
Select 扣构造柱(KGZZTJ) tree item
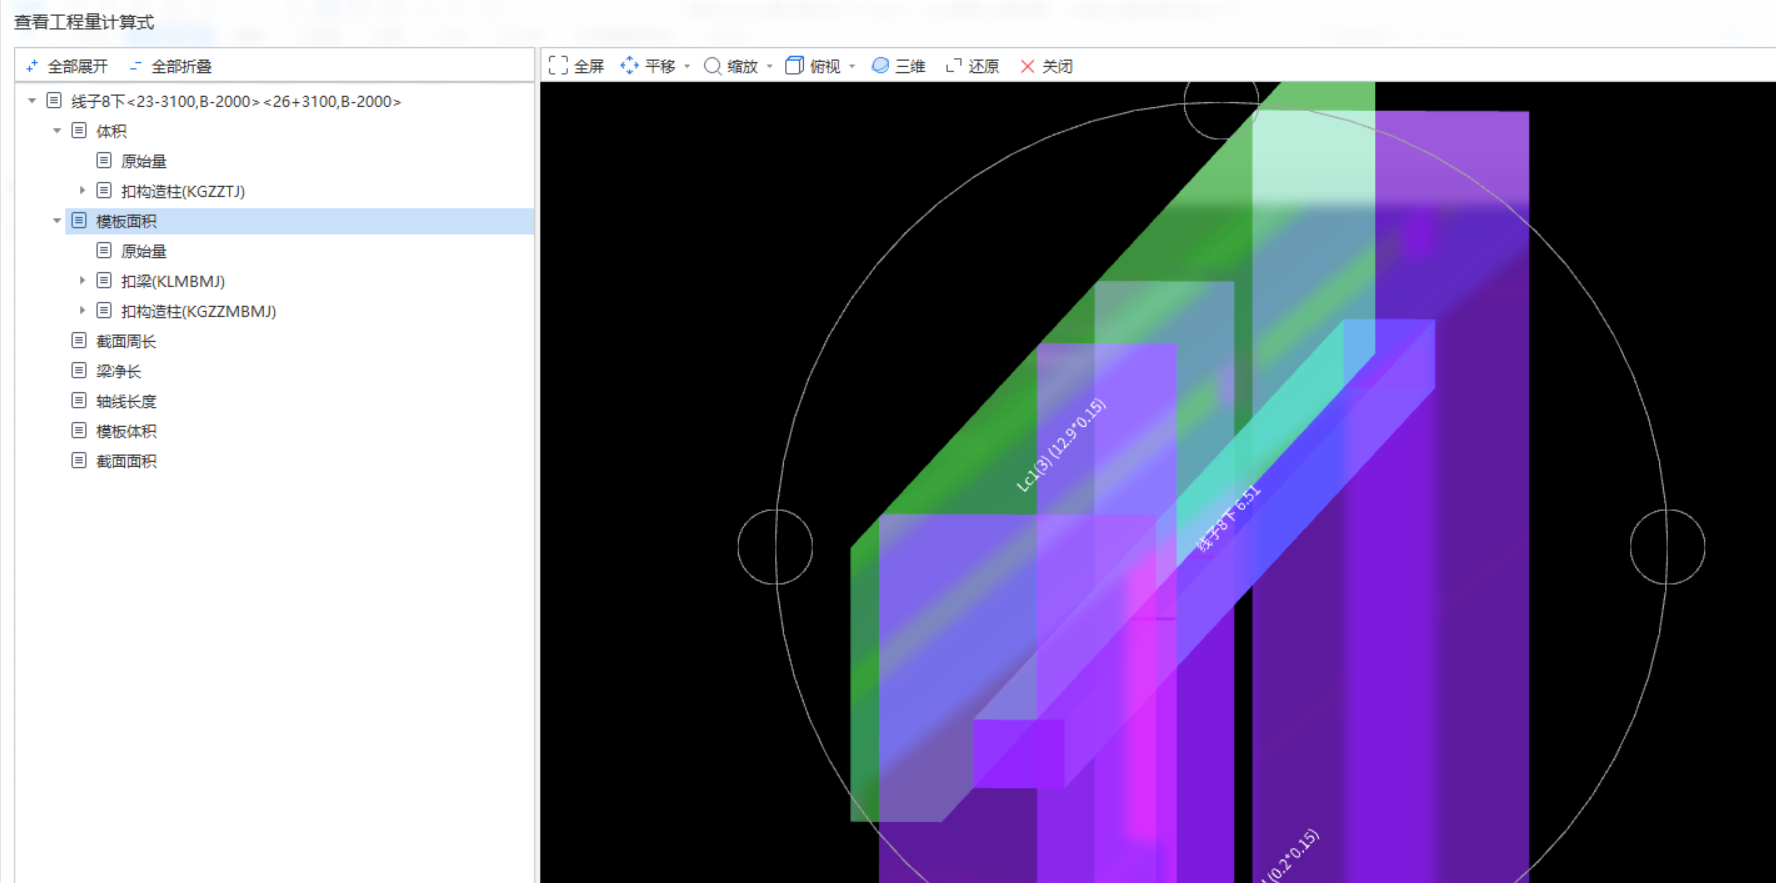point(183,191)
